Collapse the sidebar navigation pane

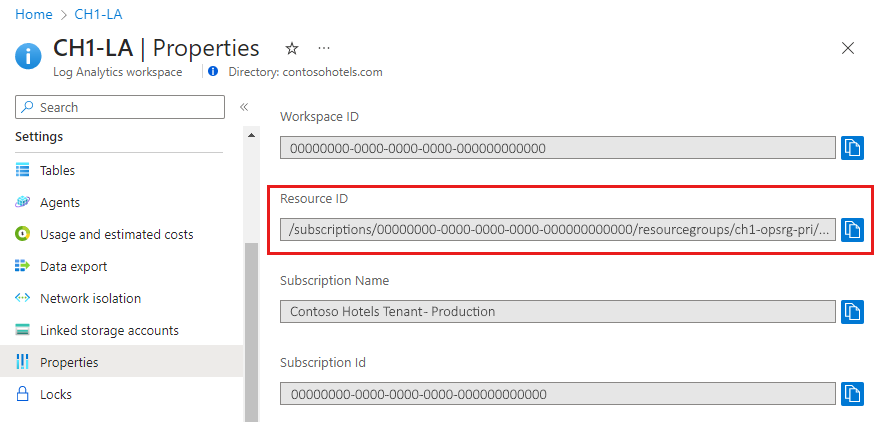[244, 107]
